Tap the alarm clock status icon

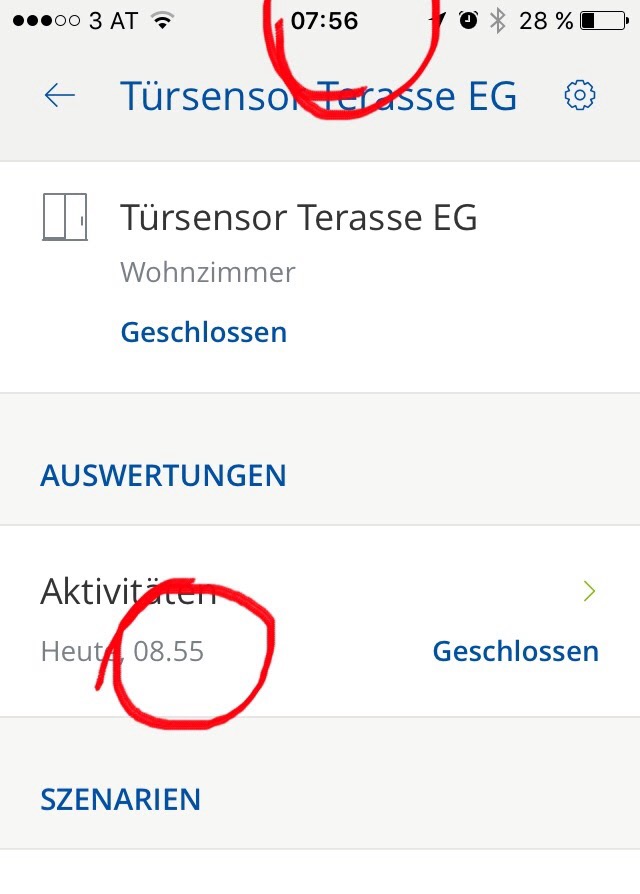pos(469,20)
